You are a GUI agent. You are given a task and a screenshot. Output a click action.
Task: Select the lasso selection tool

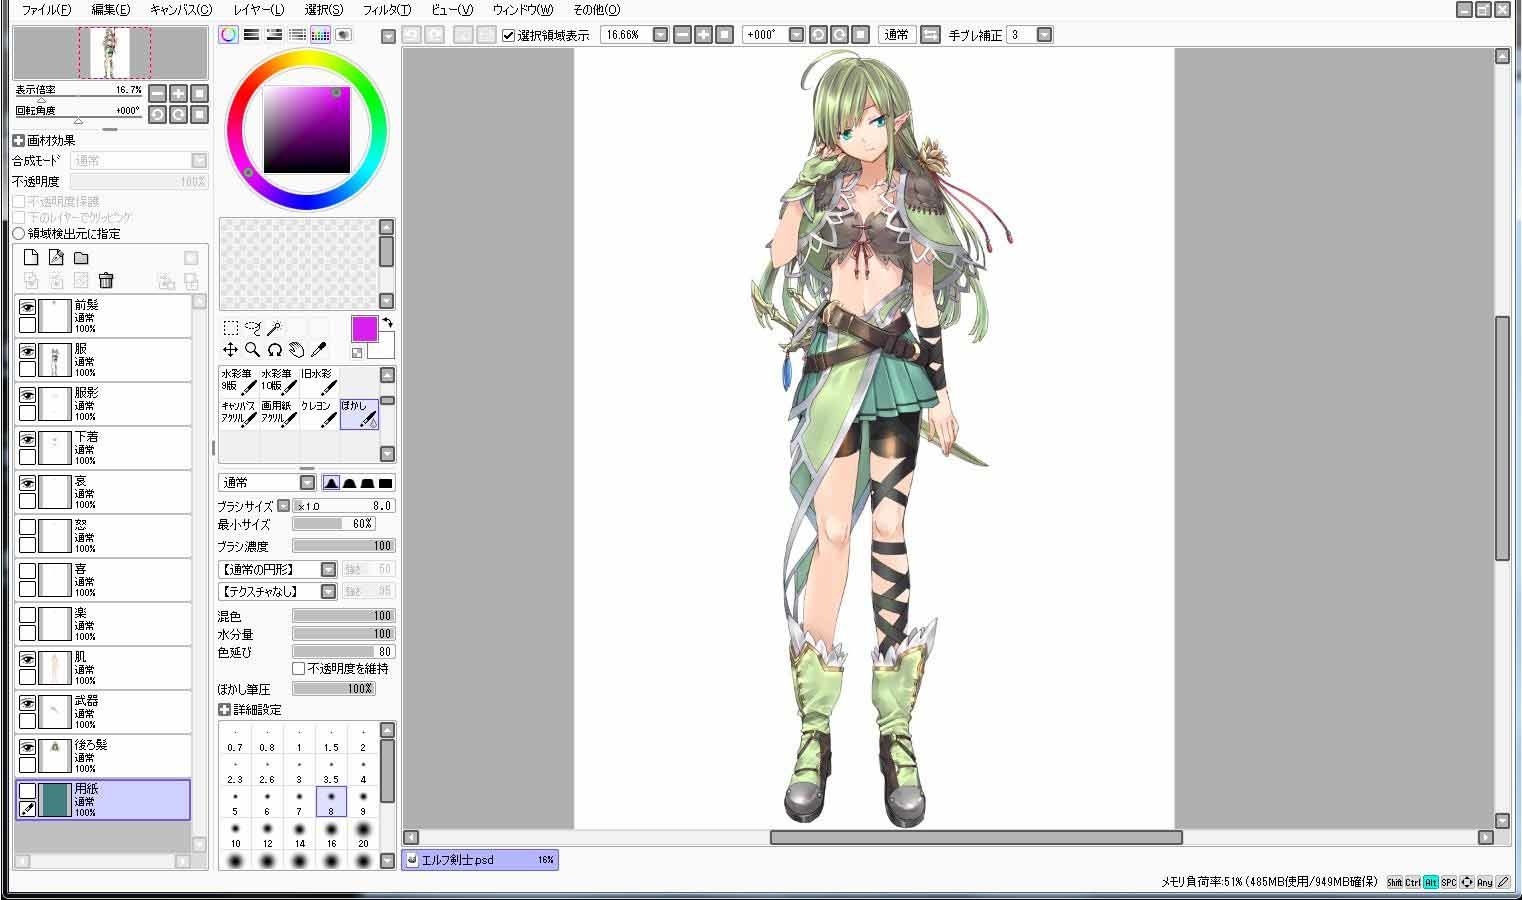(253, 328)
